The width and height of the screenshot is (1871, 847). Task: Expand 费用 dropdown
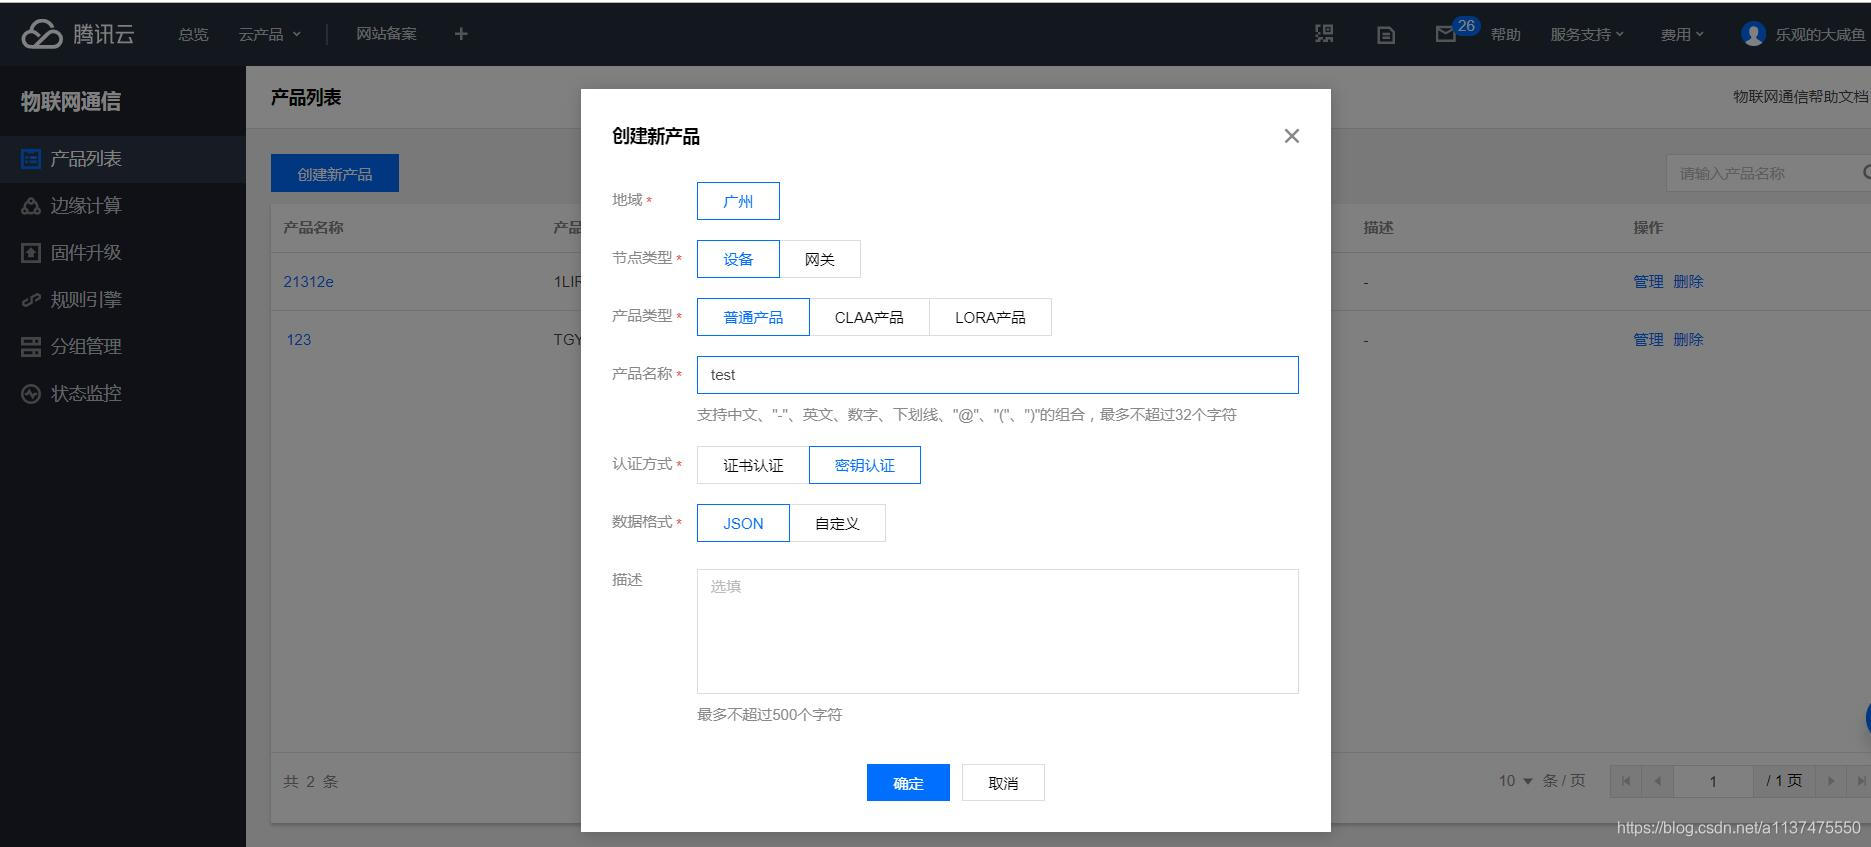coord(1682,34)
